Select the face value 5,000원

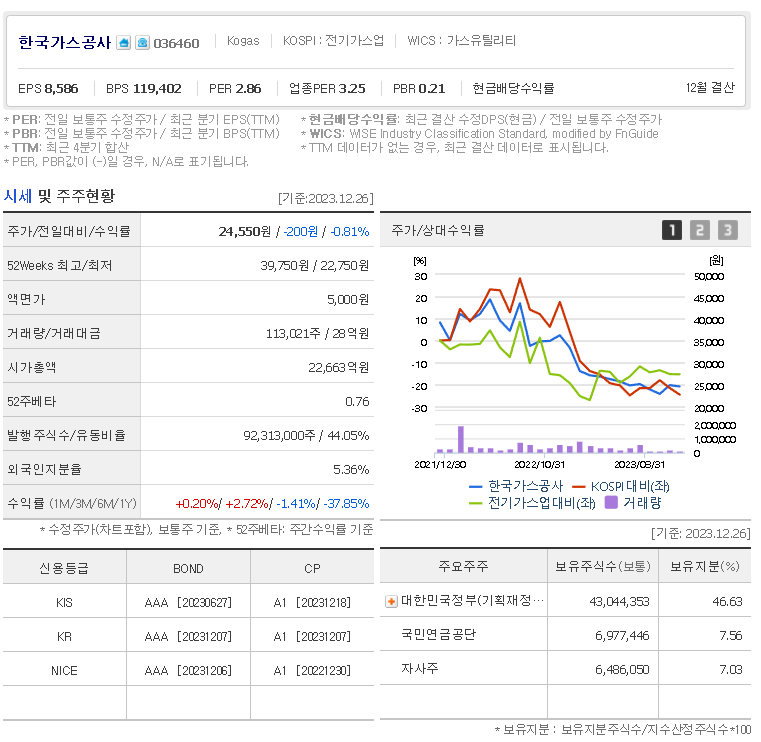348,299
